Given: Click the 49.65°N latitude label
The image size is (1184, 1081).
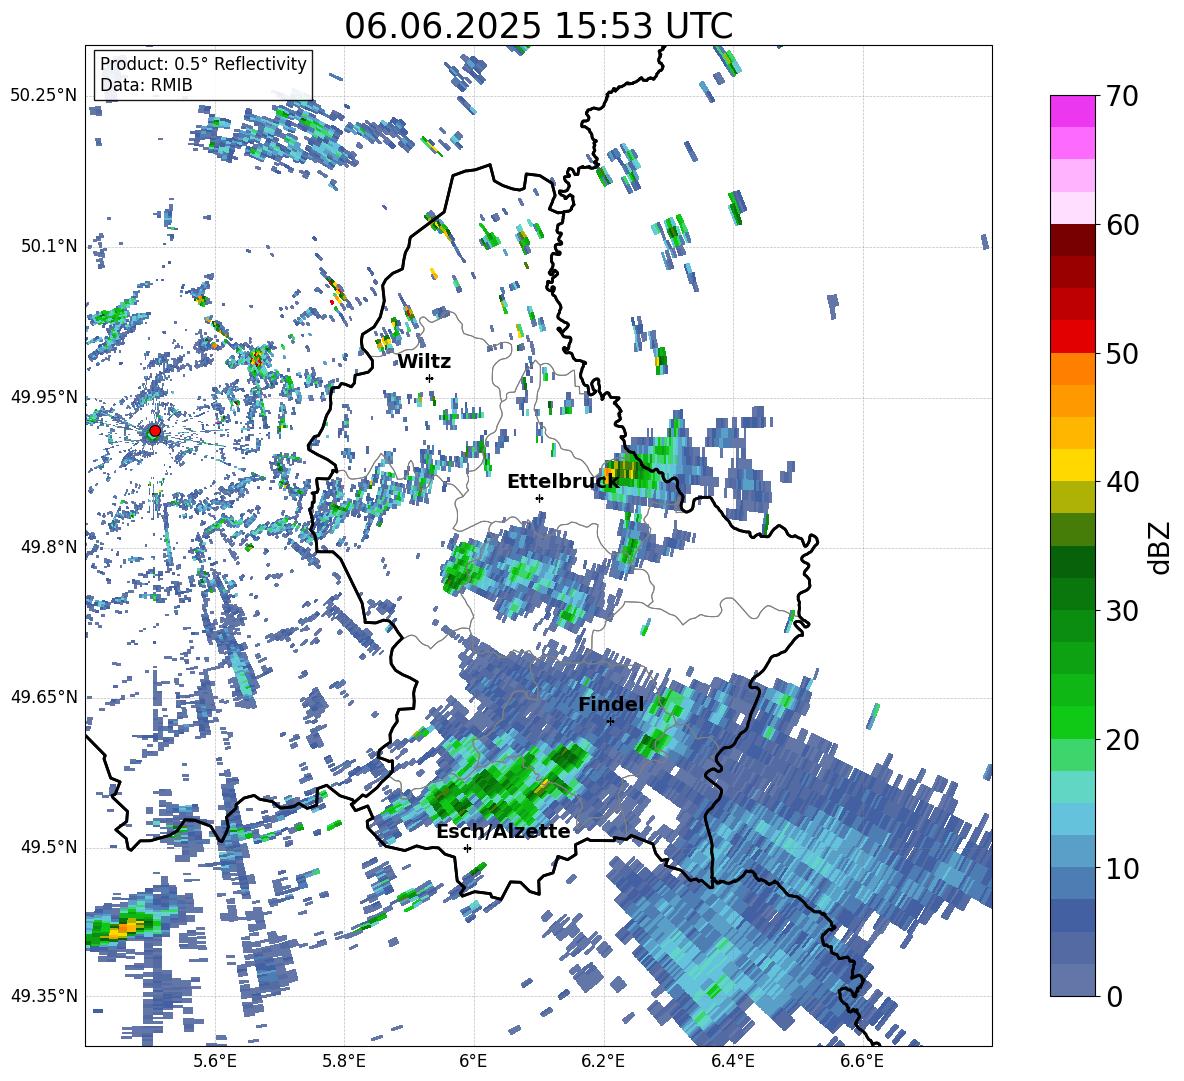Looking at the screenshot, I should click(x=44, y=697).
